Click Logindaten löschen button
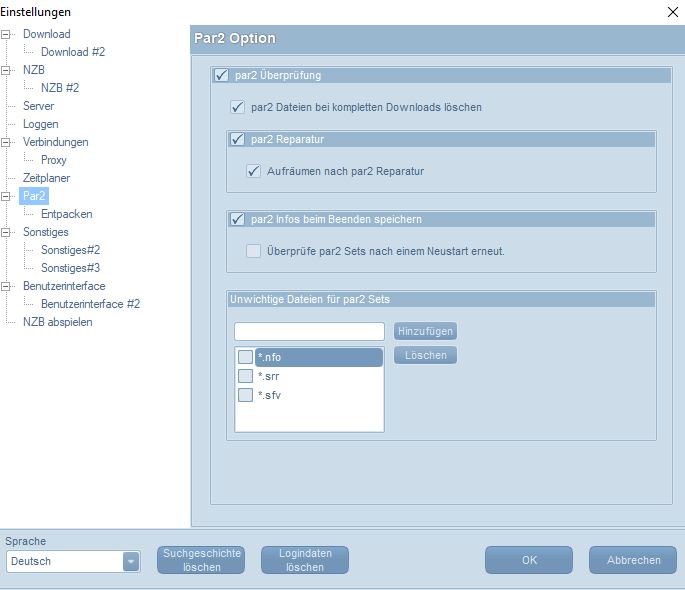Viewport: 685px width, 590px height. point(305,560)
